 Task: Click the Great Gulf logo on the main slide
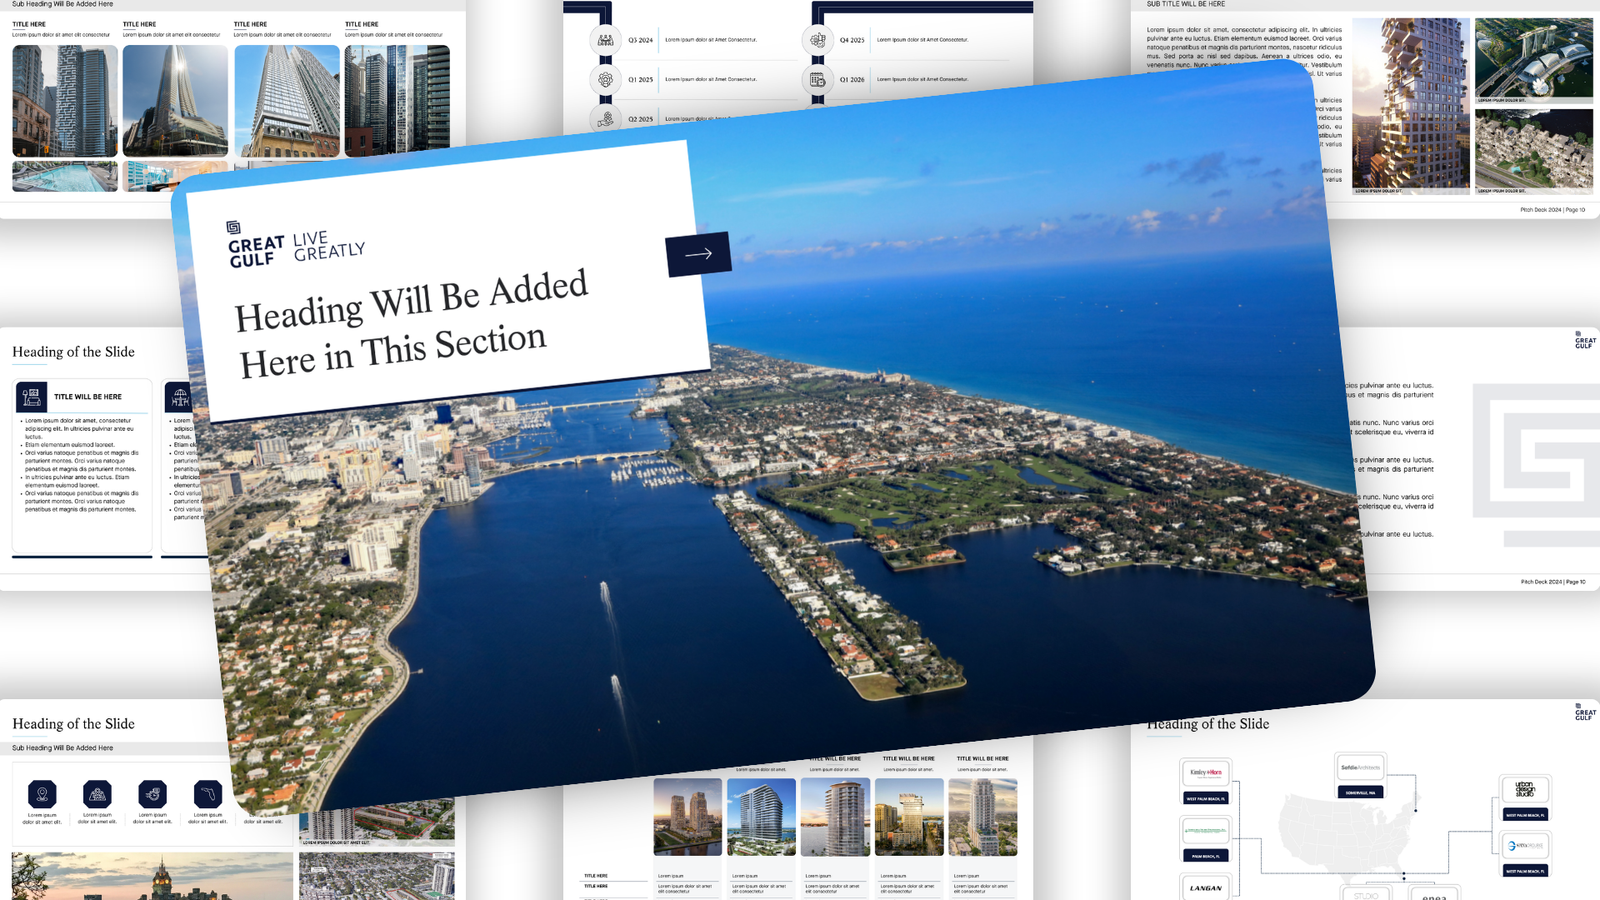coord(255,245)
